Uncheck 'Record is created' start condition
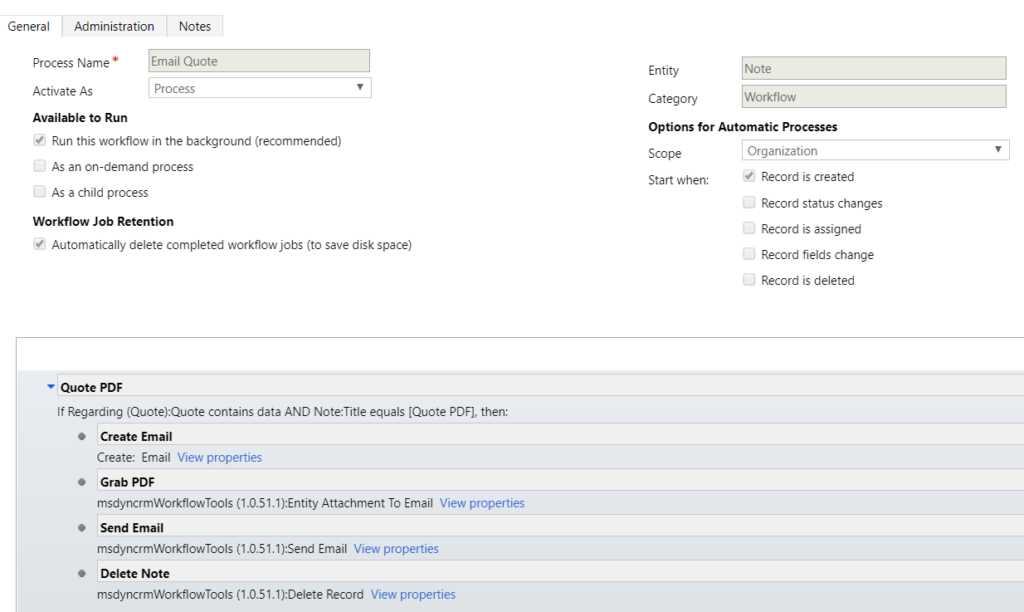Screen dimensions: 1024x612 [749, 176]
